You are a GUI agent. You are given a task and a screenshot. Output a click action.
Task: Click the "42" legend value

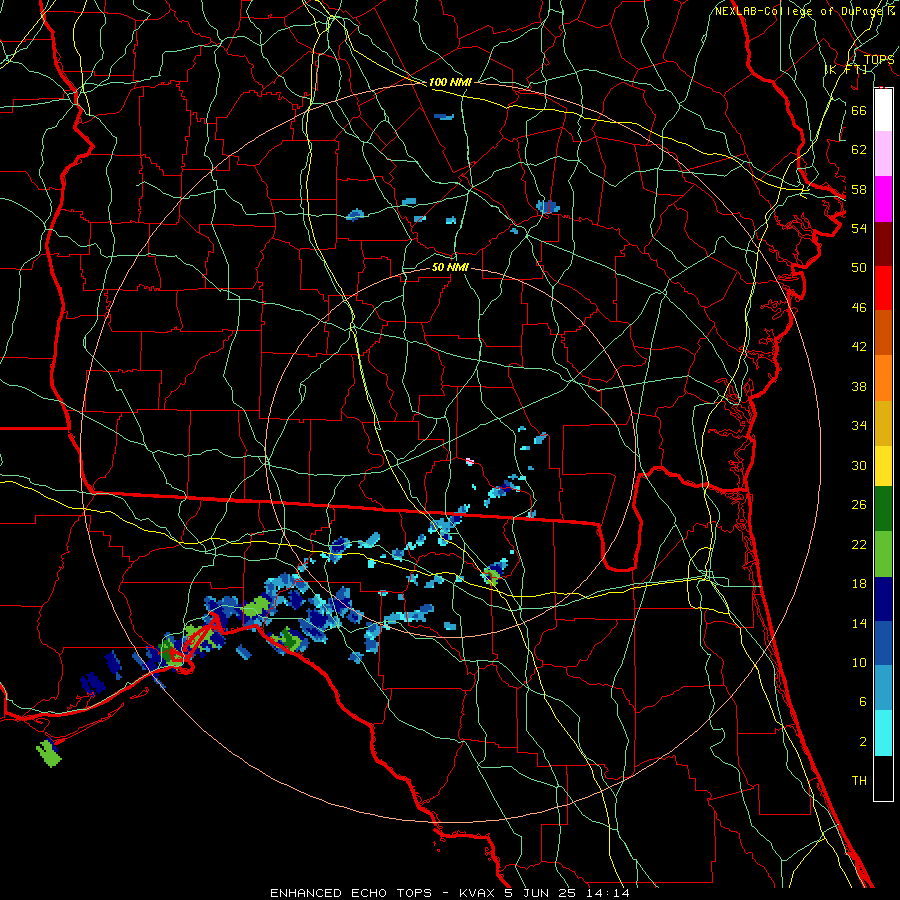point(859,347)
